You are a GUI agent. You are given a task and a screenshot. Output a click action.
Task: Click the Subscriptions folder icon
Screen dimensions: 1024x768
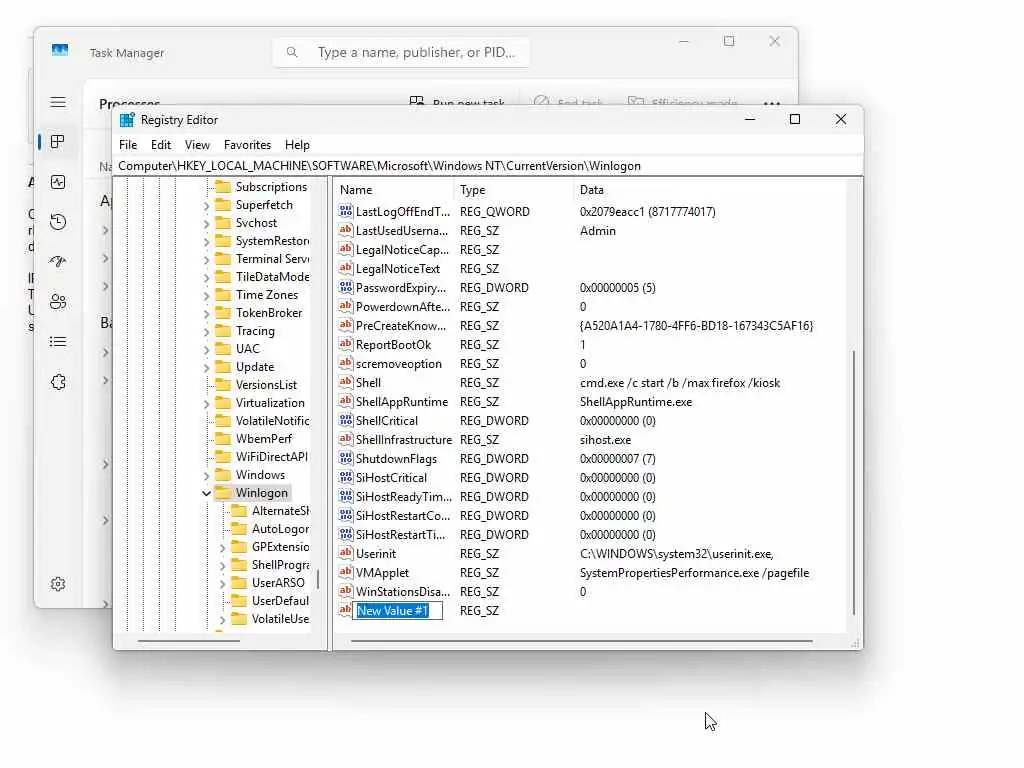tap(223, 187)
